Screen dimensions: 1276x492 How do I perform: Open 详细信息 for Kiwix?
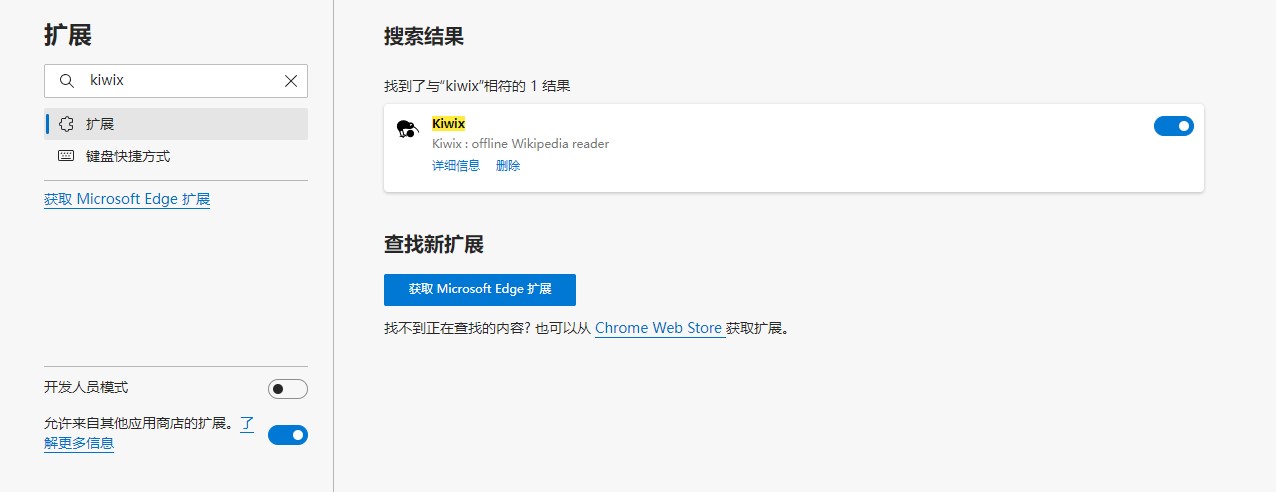456,166
